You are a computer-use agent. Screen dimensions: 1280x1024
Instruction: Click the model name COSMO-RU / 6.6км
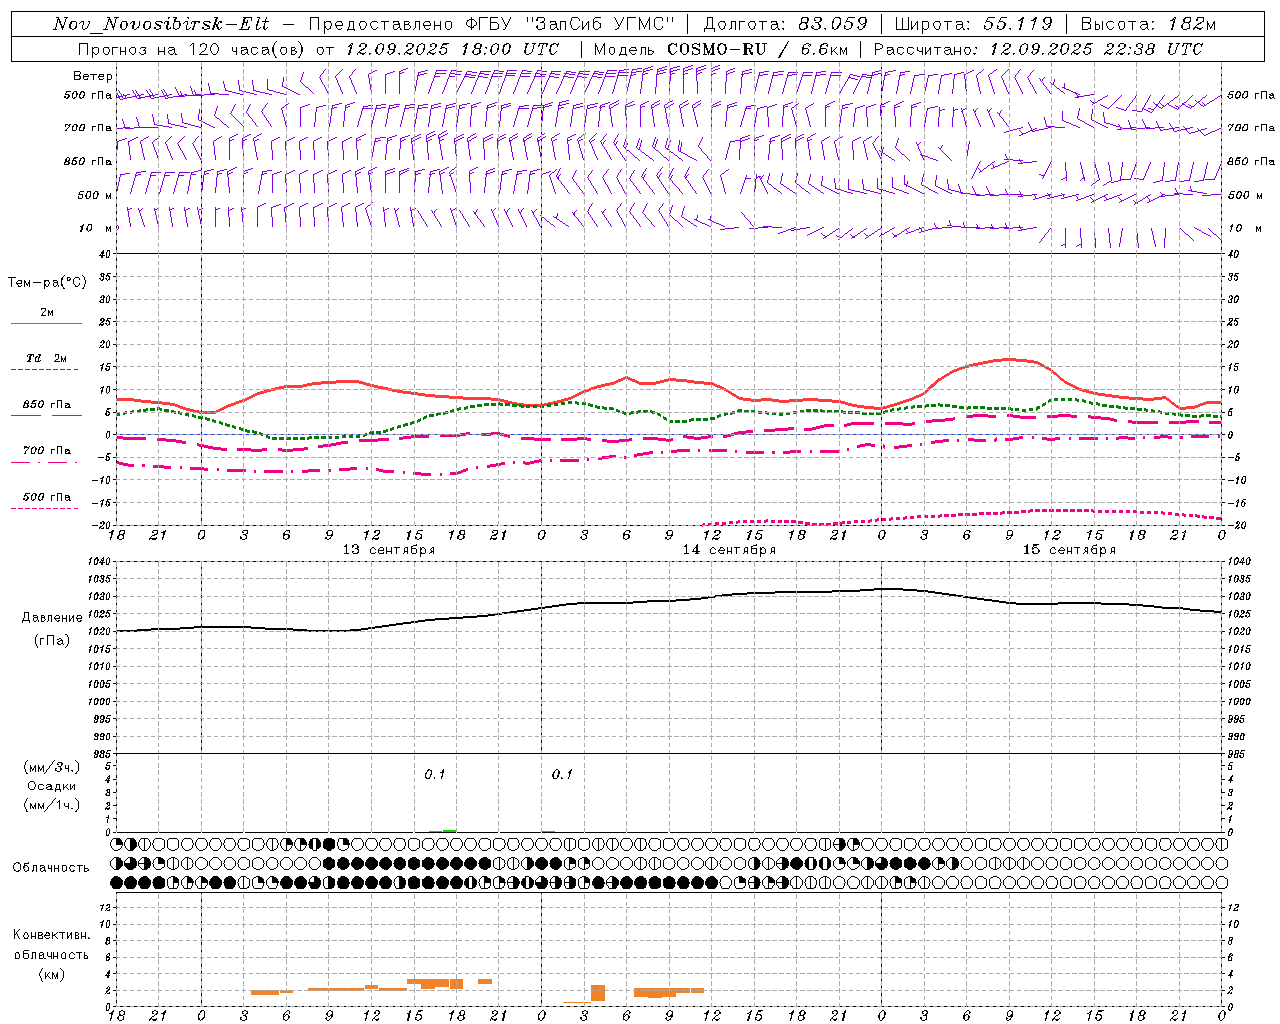pos(757,49)
